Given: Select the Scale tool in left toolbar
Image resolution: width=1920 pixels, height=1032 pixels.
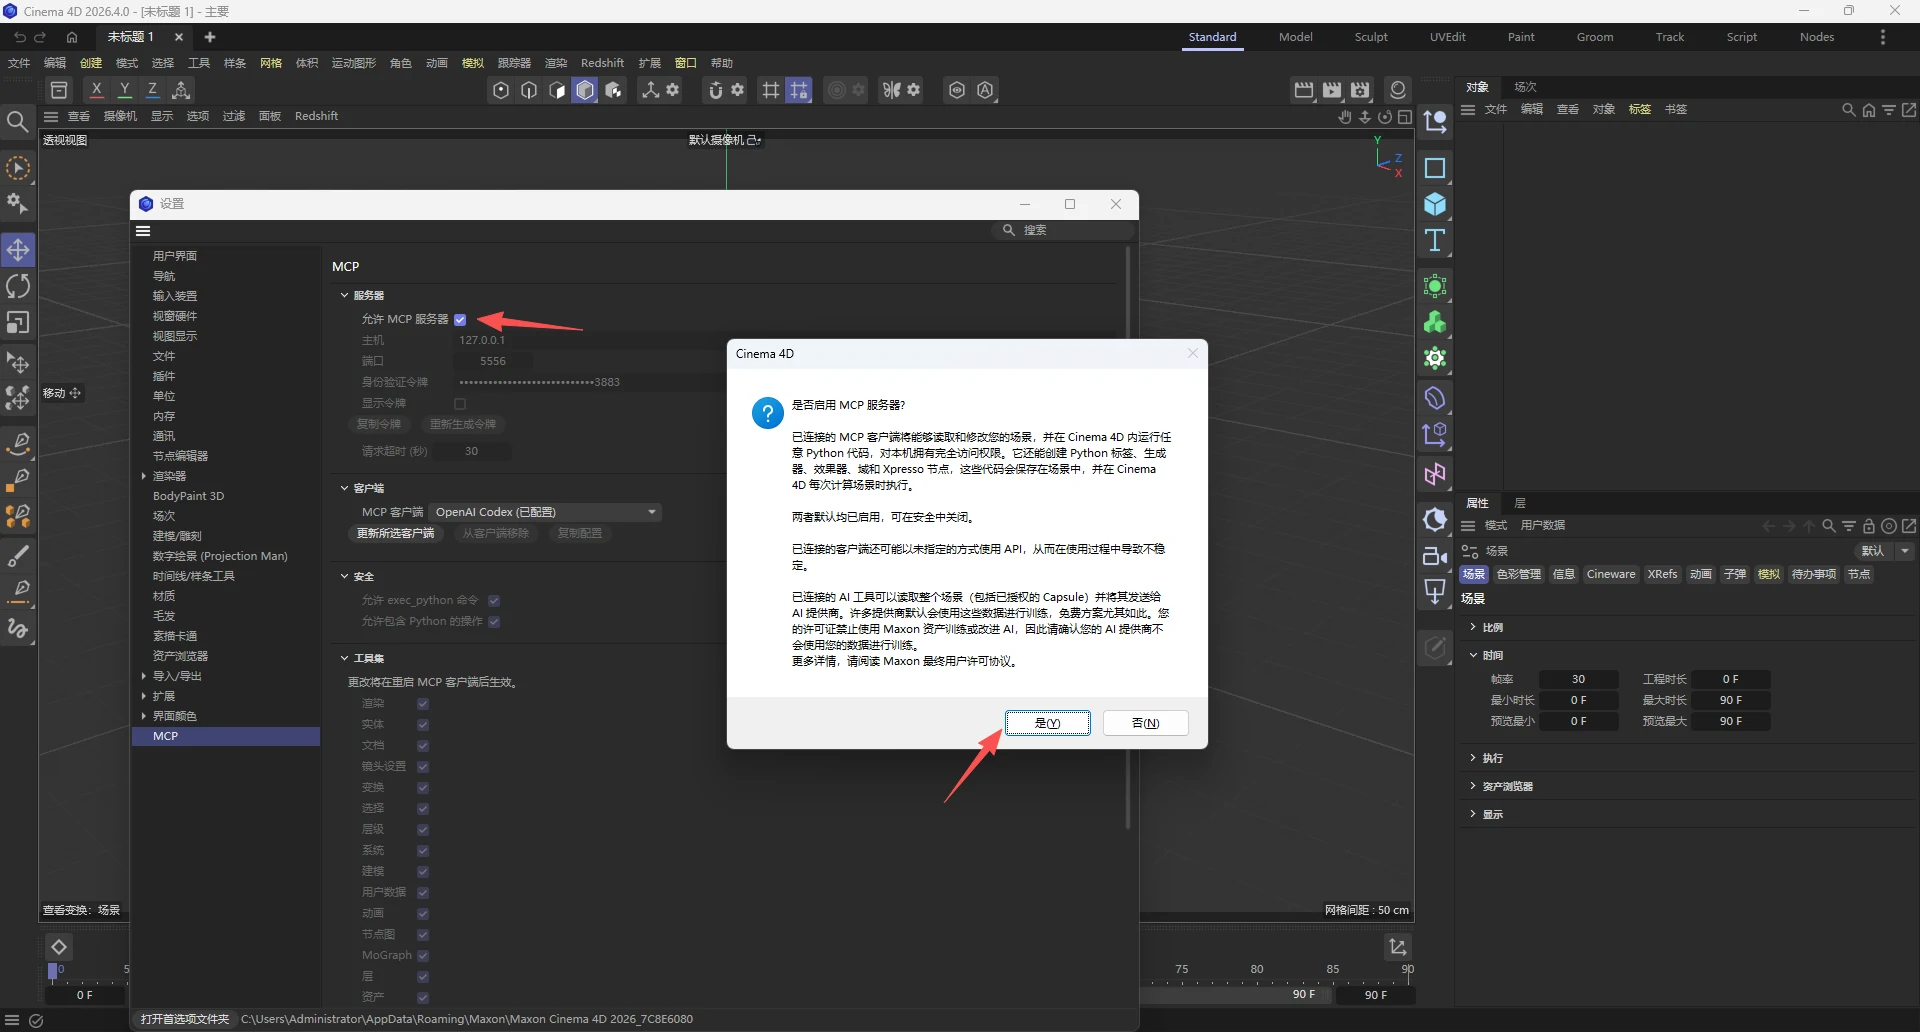Looking at the screenshot, I should pos(18,322).
